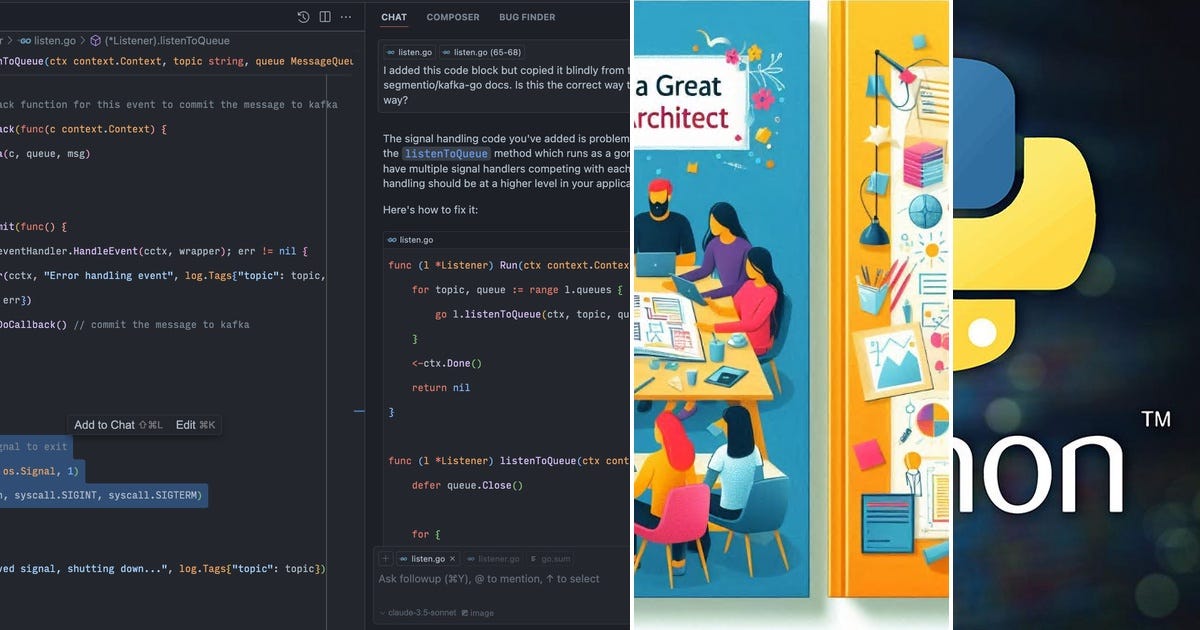
Task: Remove listen.go from chat context with its x
Action: pyautogui.click(x=452, y=559)
